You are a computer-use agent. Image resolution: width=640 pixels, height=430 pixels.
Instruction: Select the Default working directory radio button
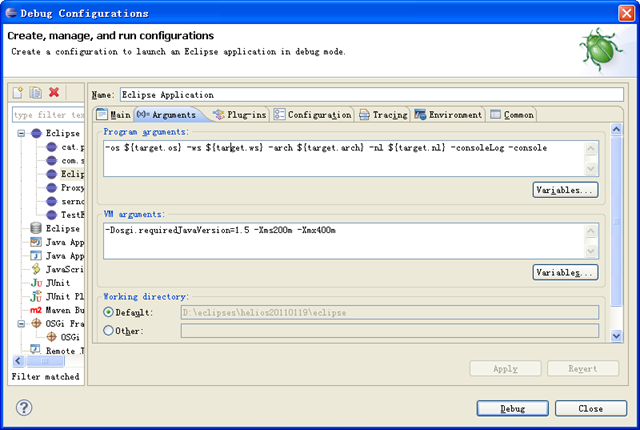point(108,312)
